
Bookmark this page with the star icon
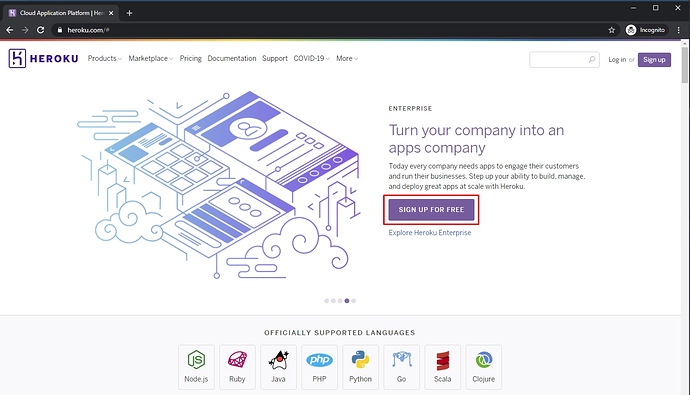612,30
